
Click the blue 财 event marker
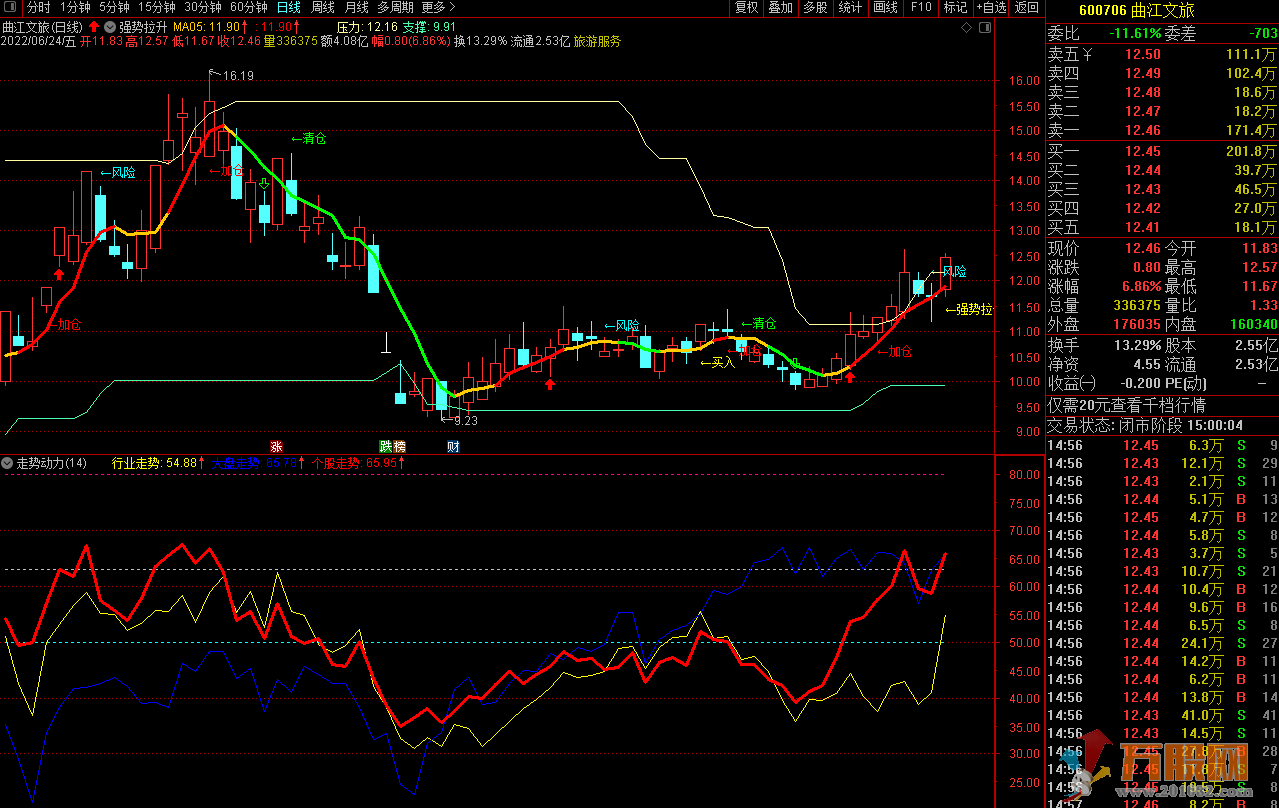tap(453, 446)
